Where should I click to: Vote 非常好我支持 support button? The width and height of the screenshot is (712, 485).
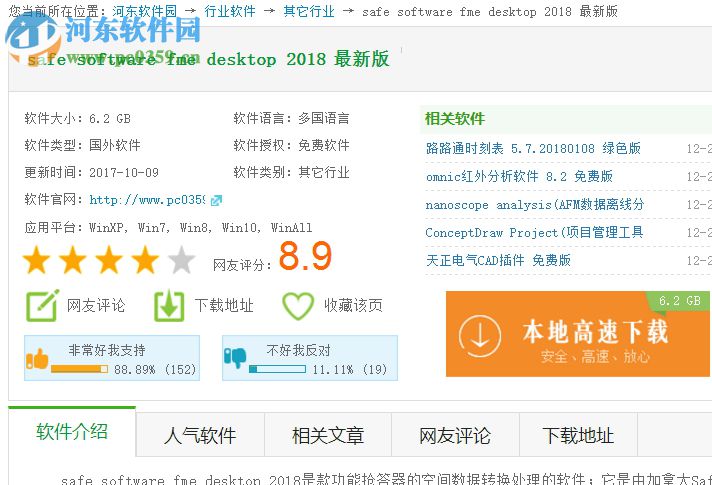click(x=112, y=358)
